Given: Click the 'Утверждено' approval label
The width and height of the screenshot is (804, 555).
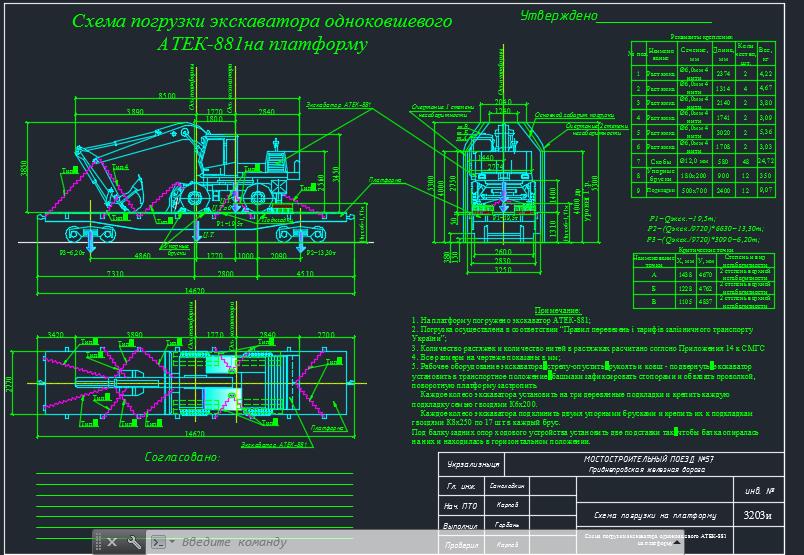Looking at the screenshot, I should click(x=559, y=16).
